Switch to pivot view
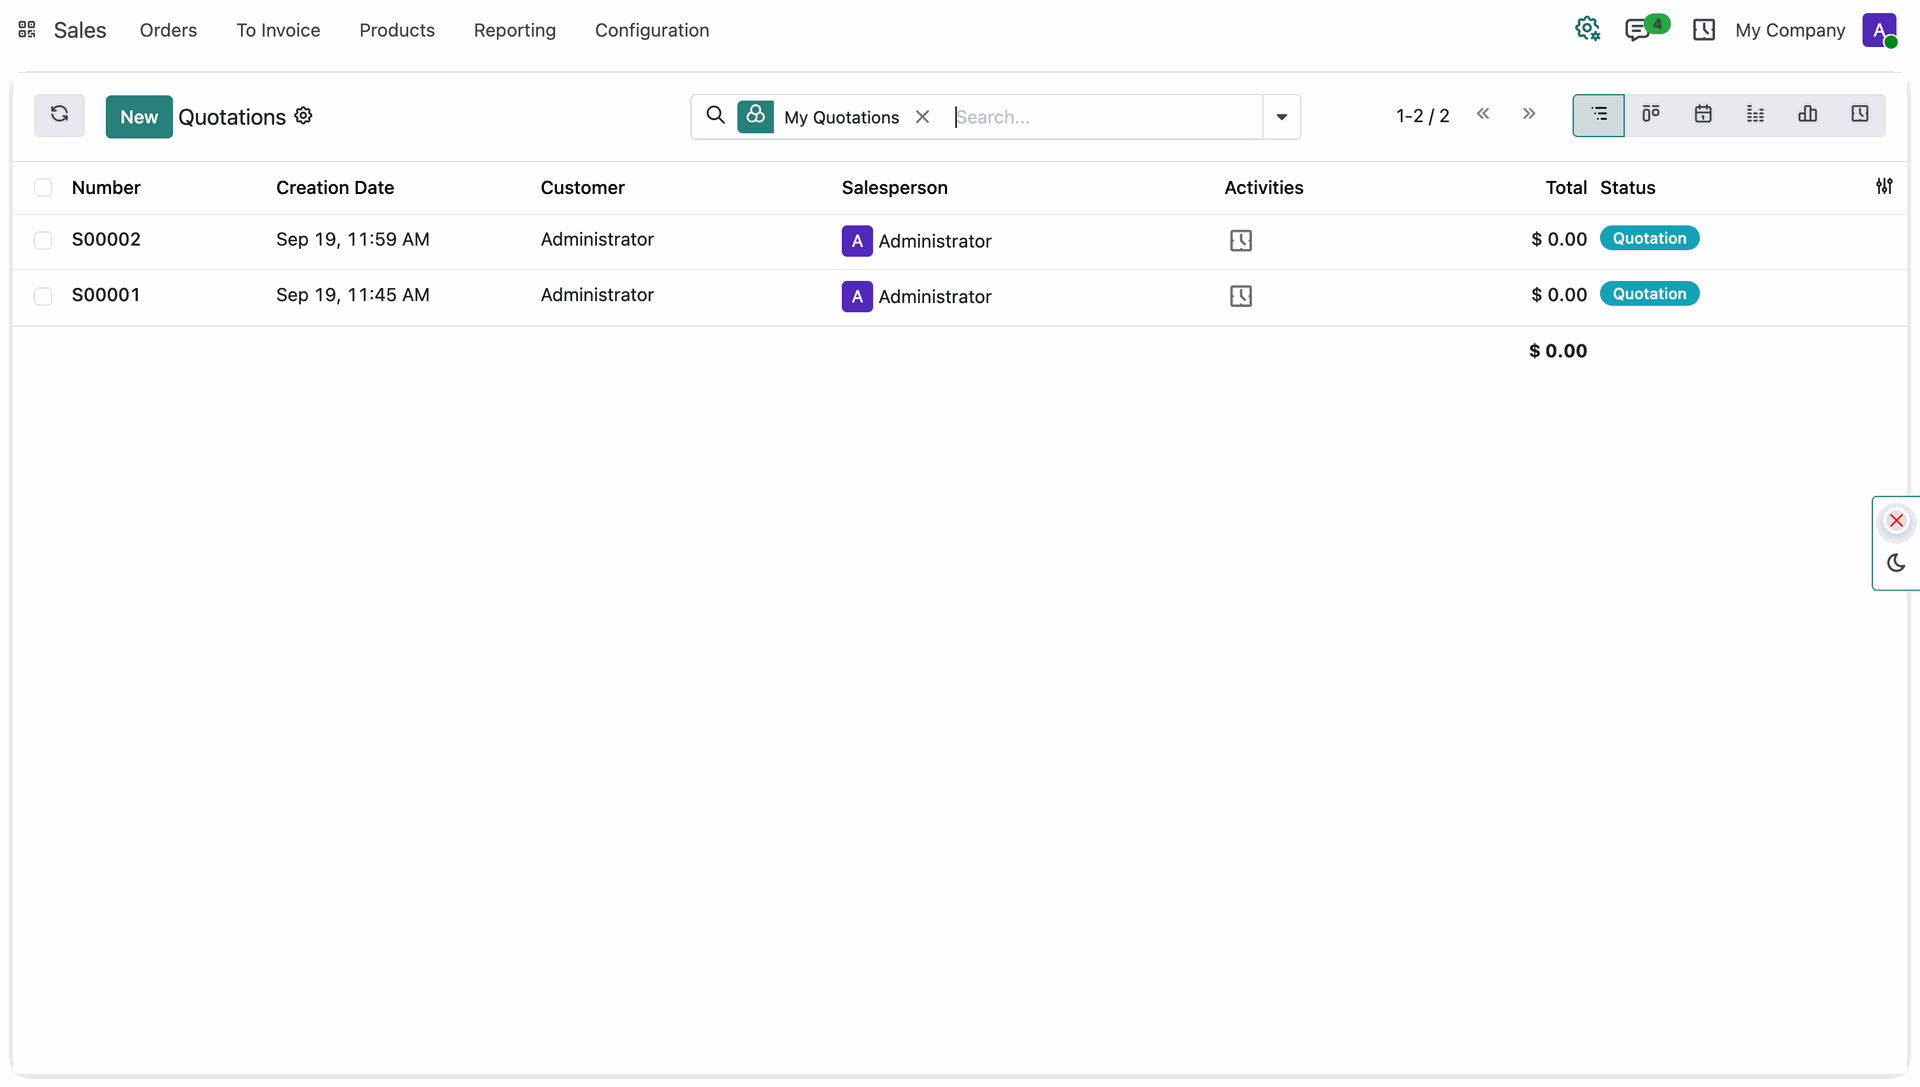The width and height of the screenshot is (1920, 1087). click(x=1755, y=115)
